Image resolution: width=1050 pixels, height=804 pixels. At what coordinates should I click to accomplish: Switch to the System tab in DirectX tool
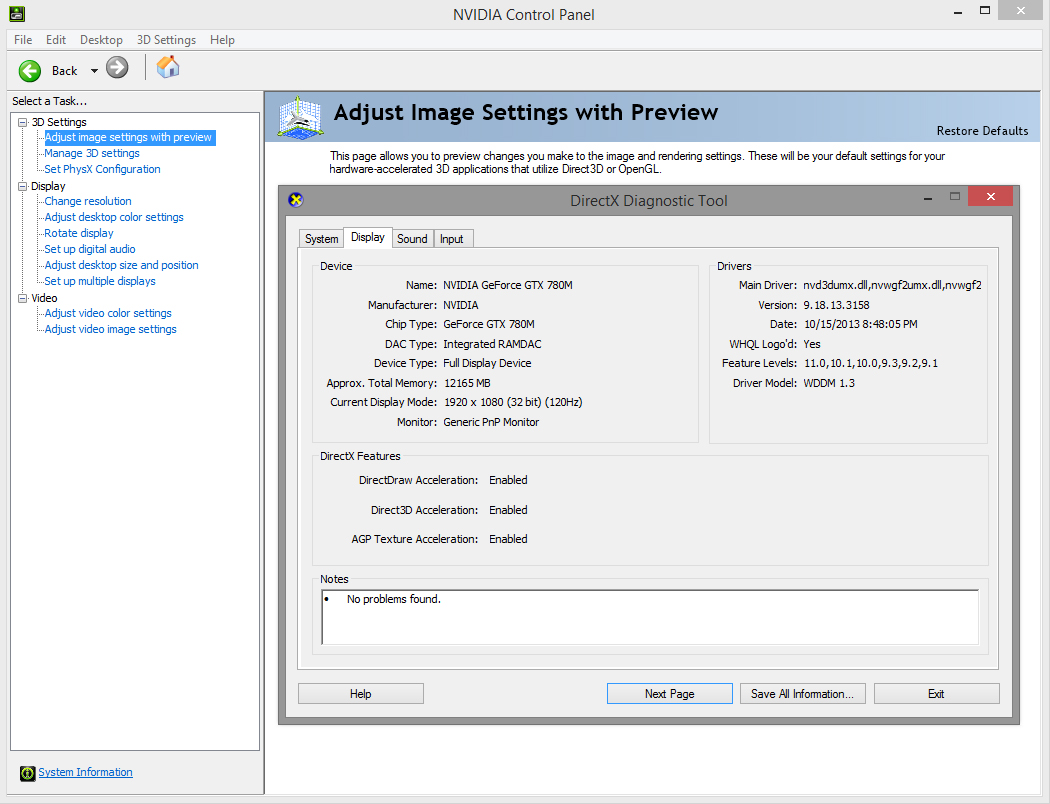tap(321, 239)
